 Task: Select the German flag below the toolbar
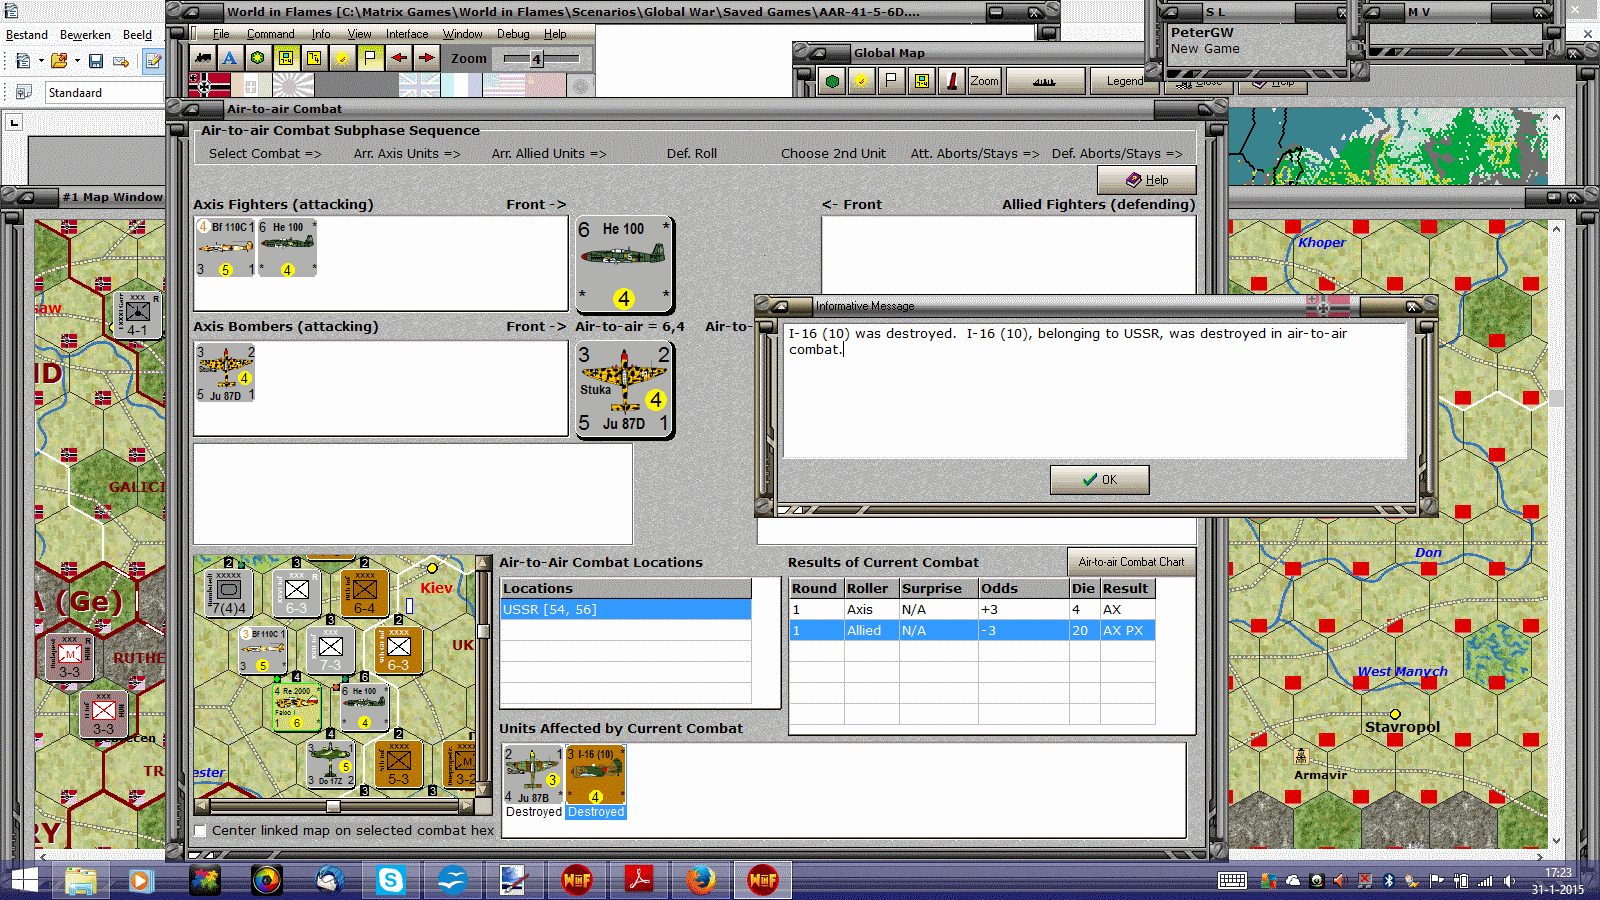(x=209, y=85)
